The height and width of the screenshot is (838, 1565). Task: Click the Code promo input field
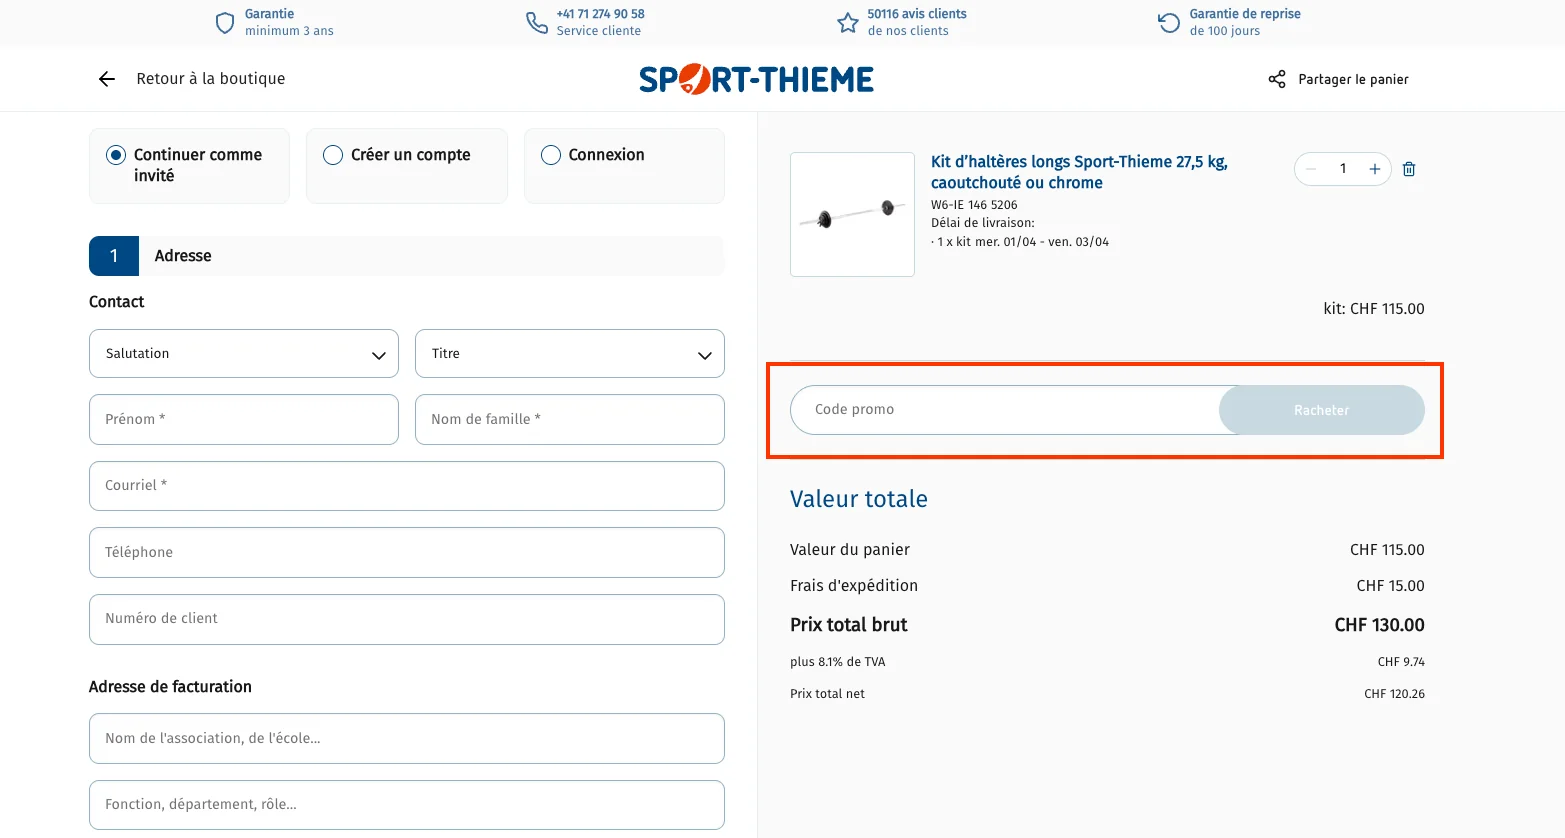(1000, 410)
